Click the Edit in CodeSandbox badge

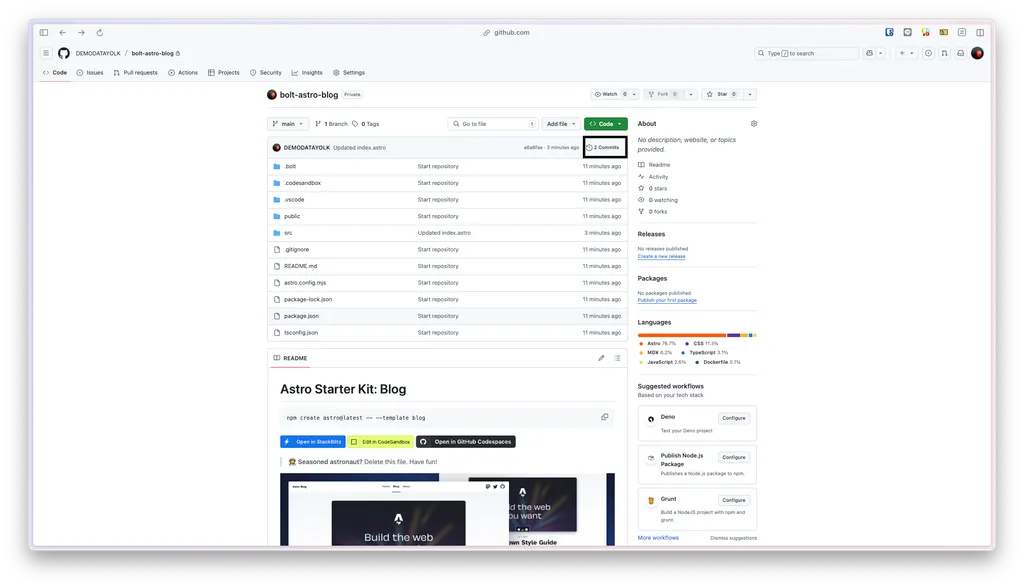point(381,442)
